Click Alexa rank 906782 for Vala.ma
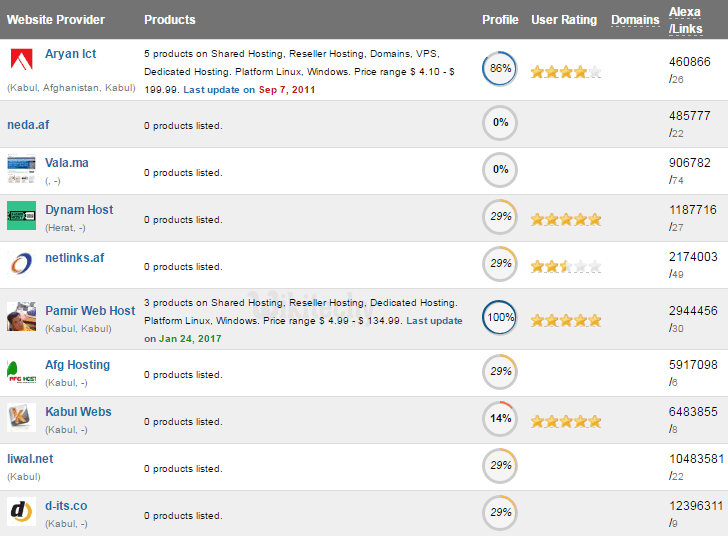 (689, 163)
